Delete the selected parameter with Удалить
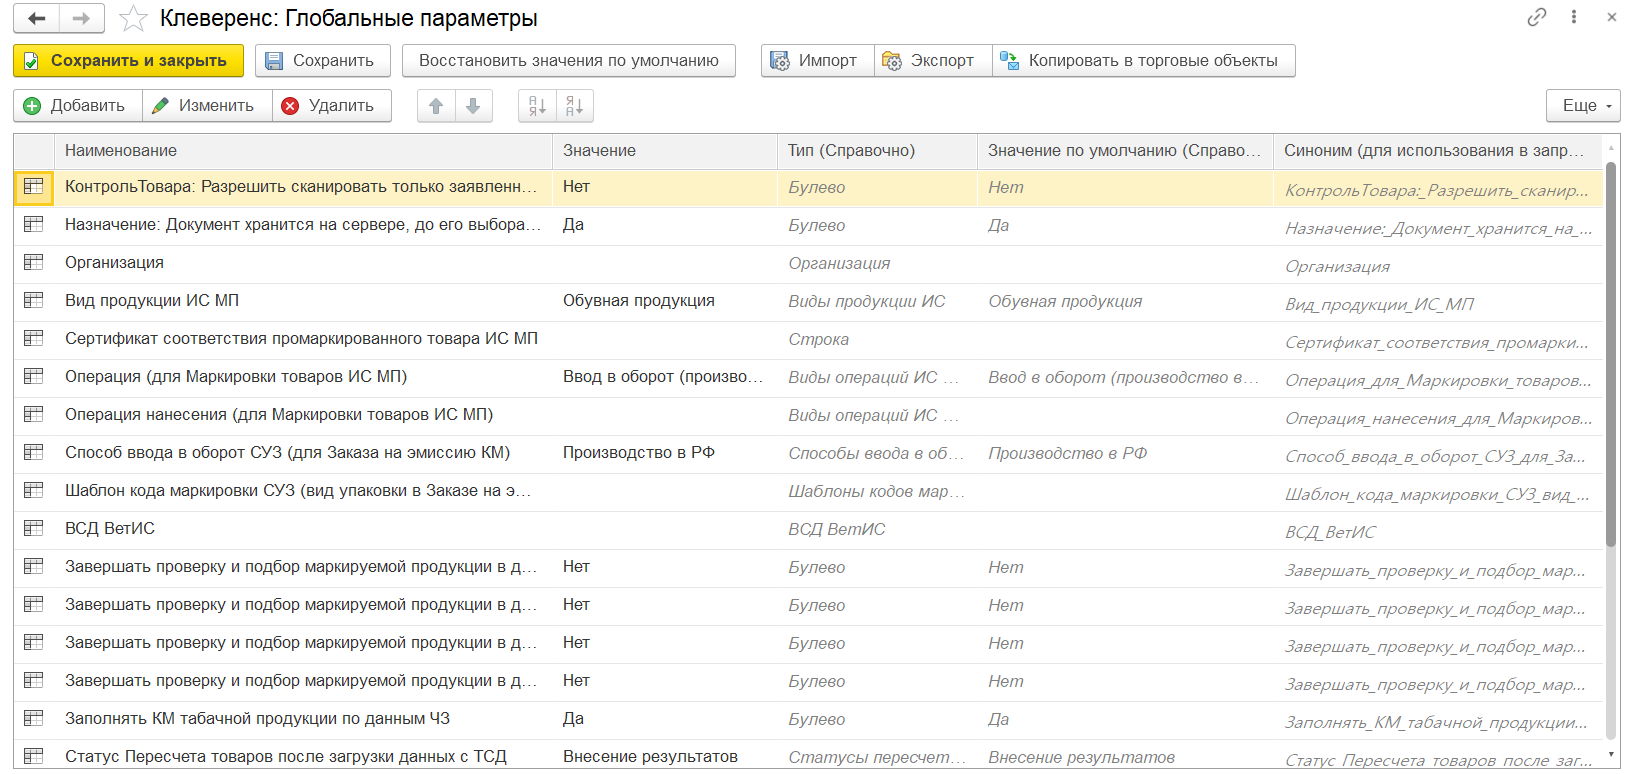Screen dimensions: 1626x774 pos(332,106)
